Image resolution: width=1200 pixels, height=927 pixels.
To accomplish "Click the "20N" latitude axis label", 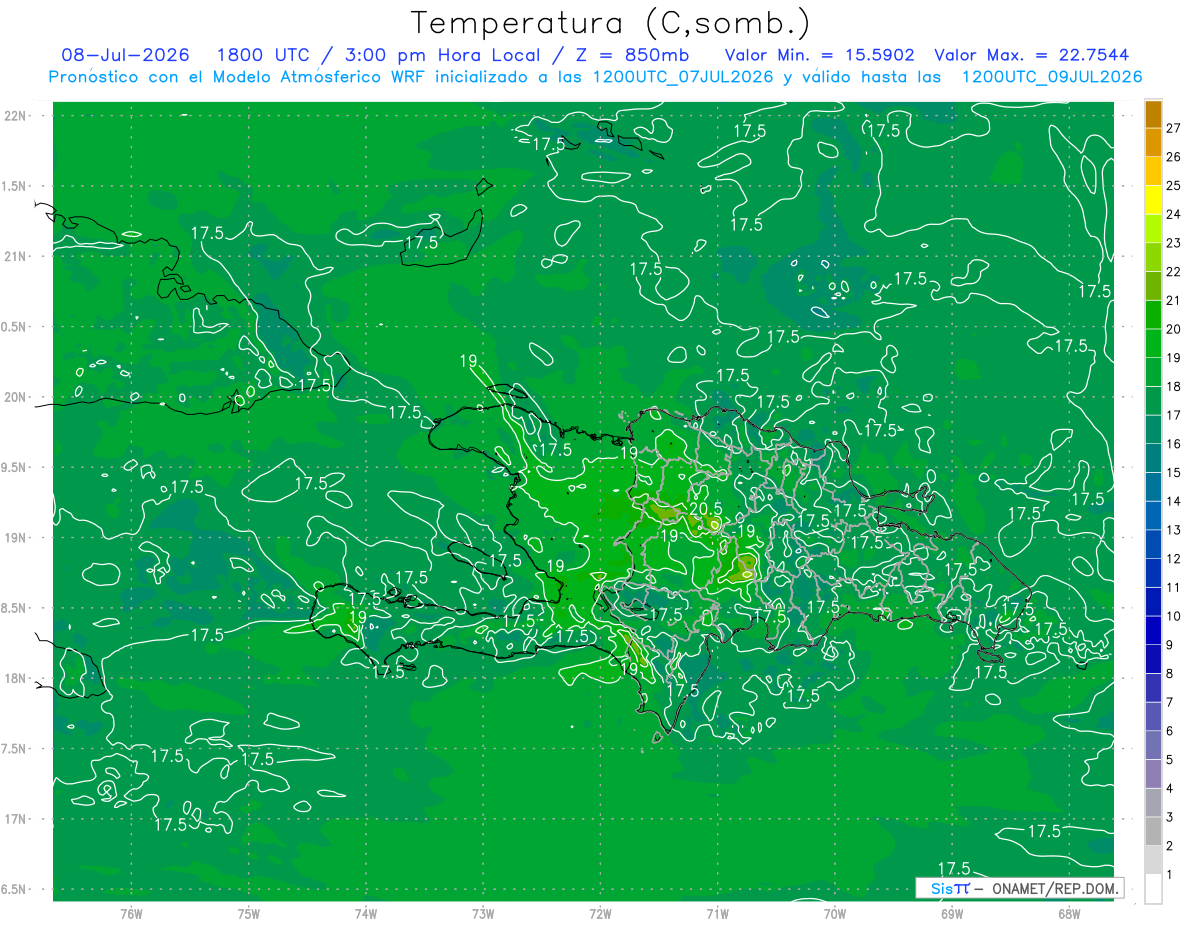I will (x=14, y=397).
